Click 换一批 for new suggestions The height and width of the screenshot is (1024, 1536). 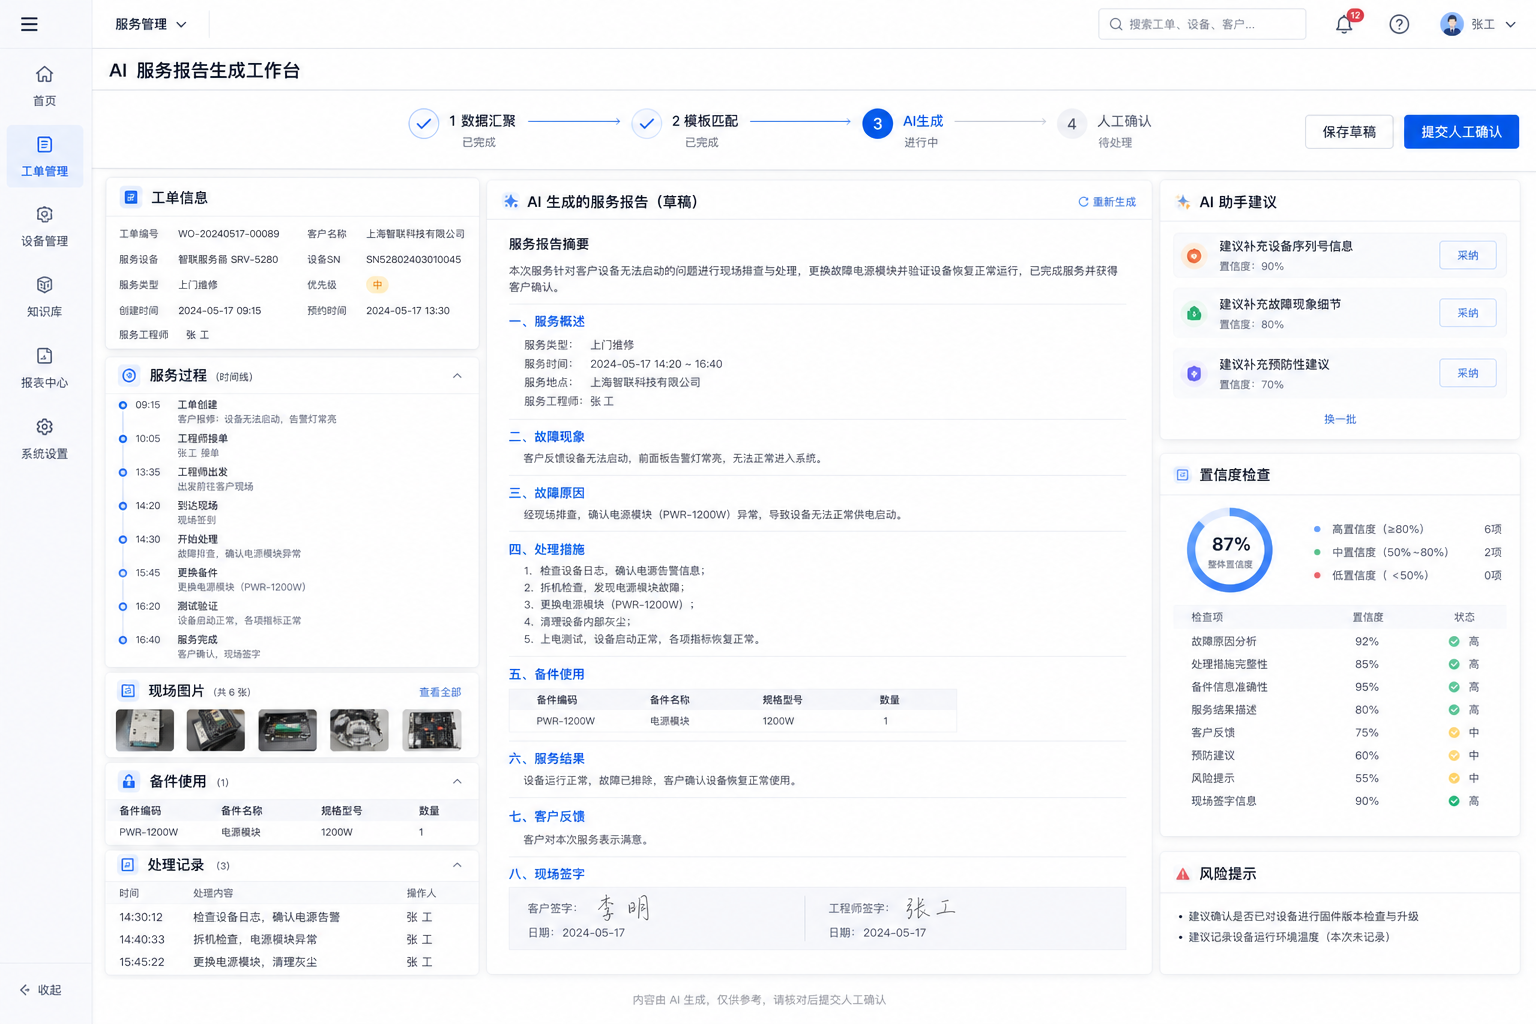[x=1340, y=419]
